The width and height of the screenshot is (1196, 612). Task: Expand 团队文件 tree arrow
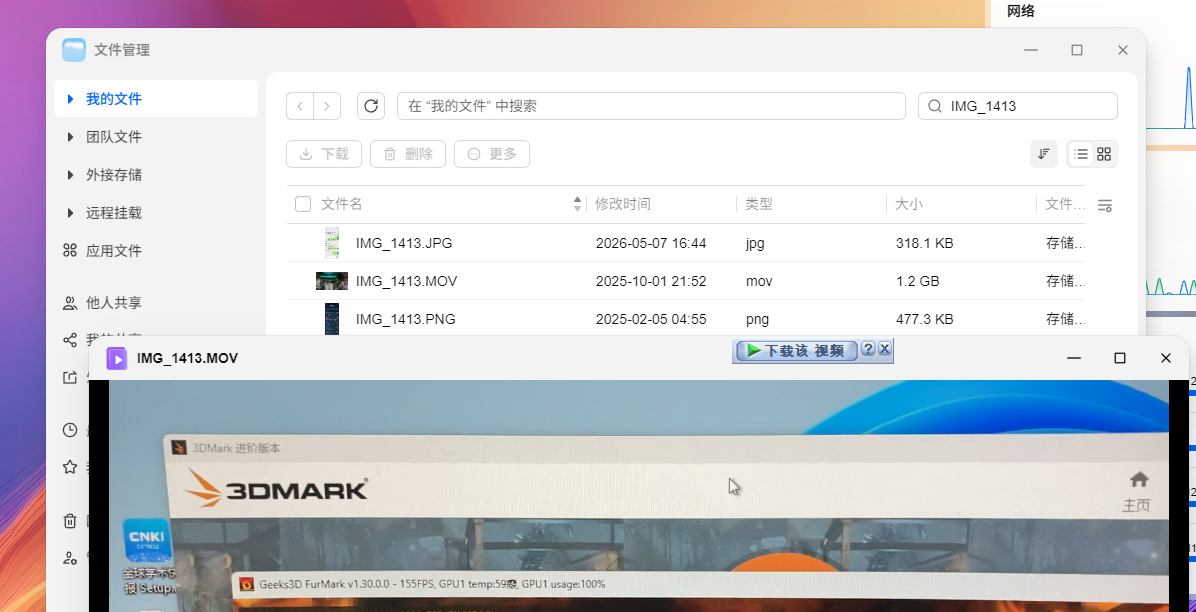[71, 137]
